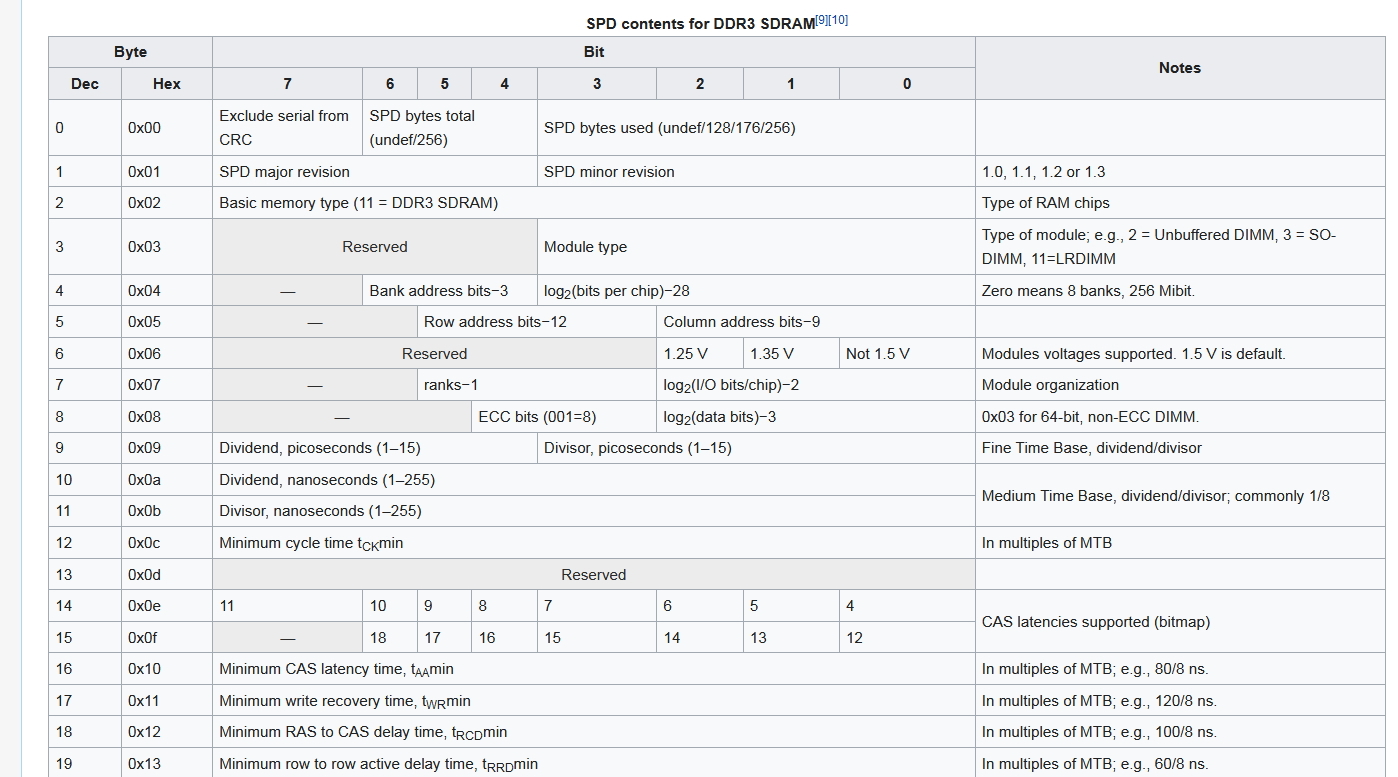This screenshot has height=777, width=1398.
Task: Click the Hex subheader cell
Action: pyautogui.click(x=166, y=84)
